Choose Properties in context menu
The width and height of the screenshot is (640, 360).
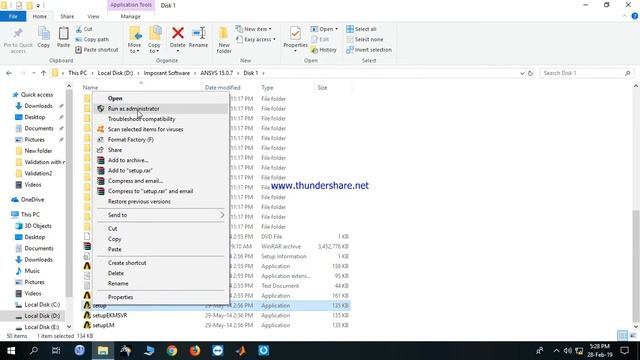[x=161, y=297]
